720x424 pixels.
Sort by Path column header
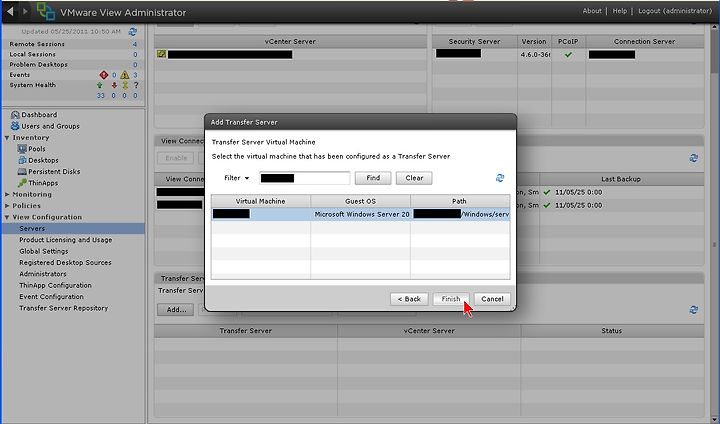pyautogui.click(x=460, y=201)
